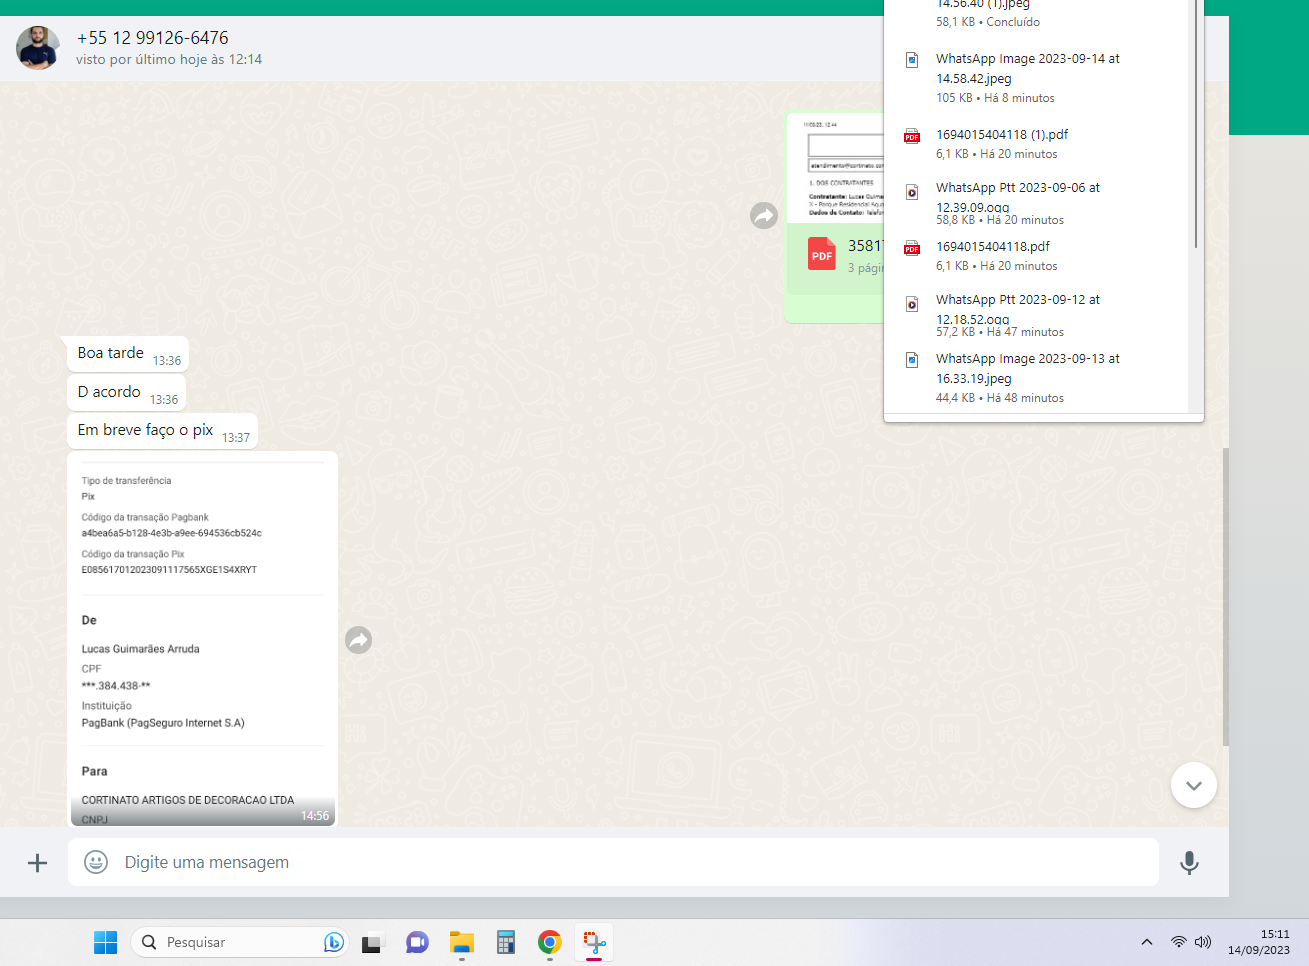Viewport: 1309px width, 966px height.
Task: Open the PDF document preview thumbnail
Action: [x=836, y=168]
